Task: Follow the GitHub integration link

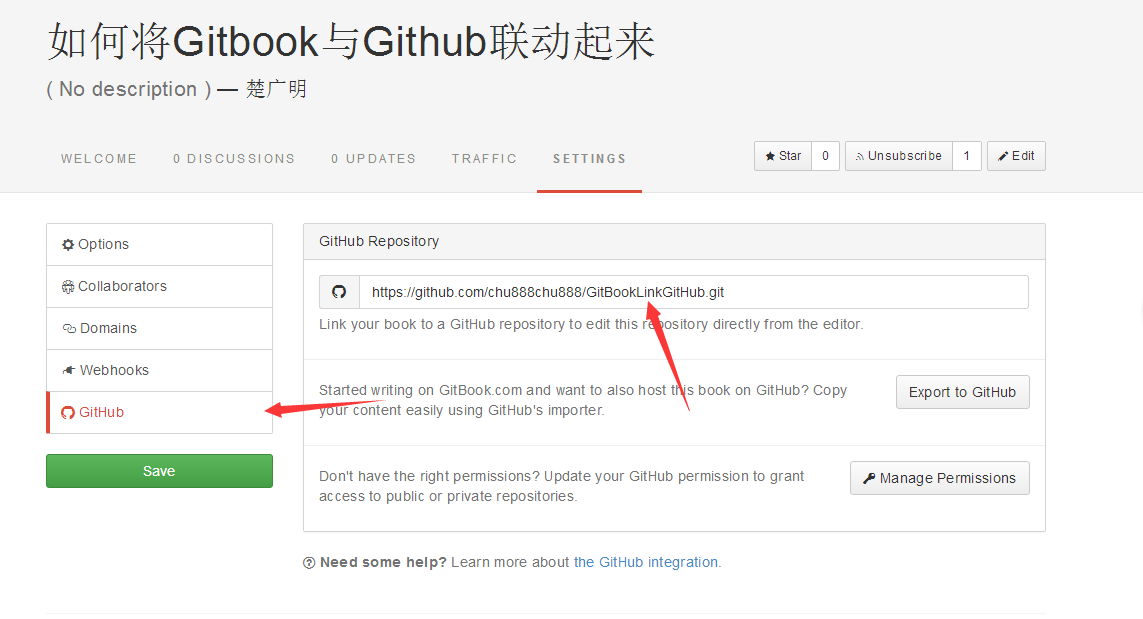Action: click(x=646, y=562)
